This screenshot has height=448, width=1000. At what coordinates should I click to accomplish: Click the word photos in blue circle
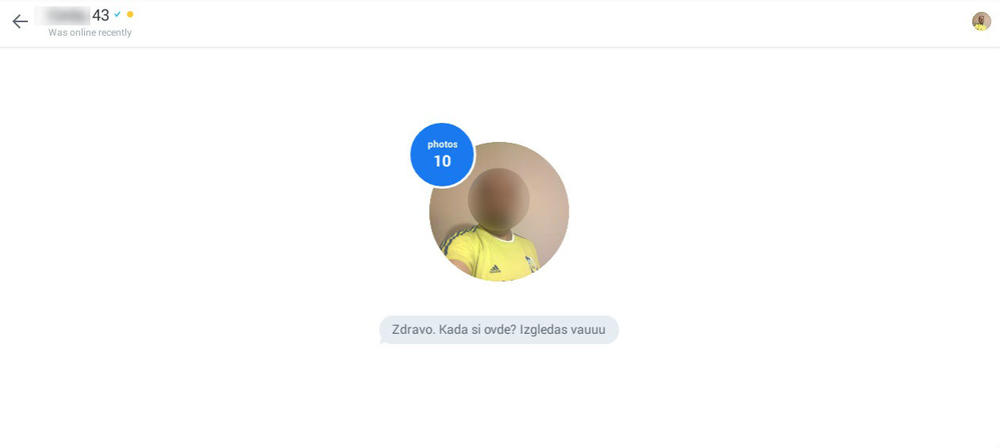442,145
